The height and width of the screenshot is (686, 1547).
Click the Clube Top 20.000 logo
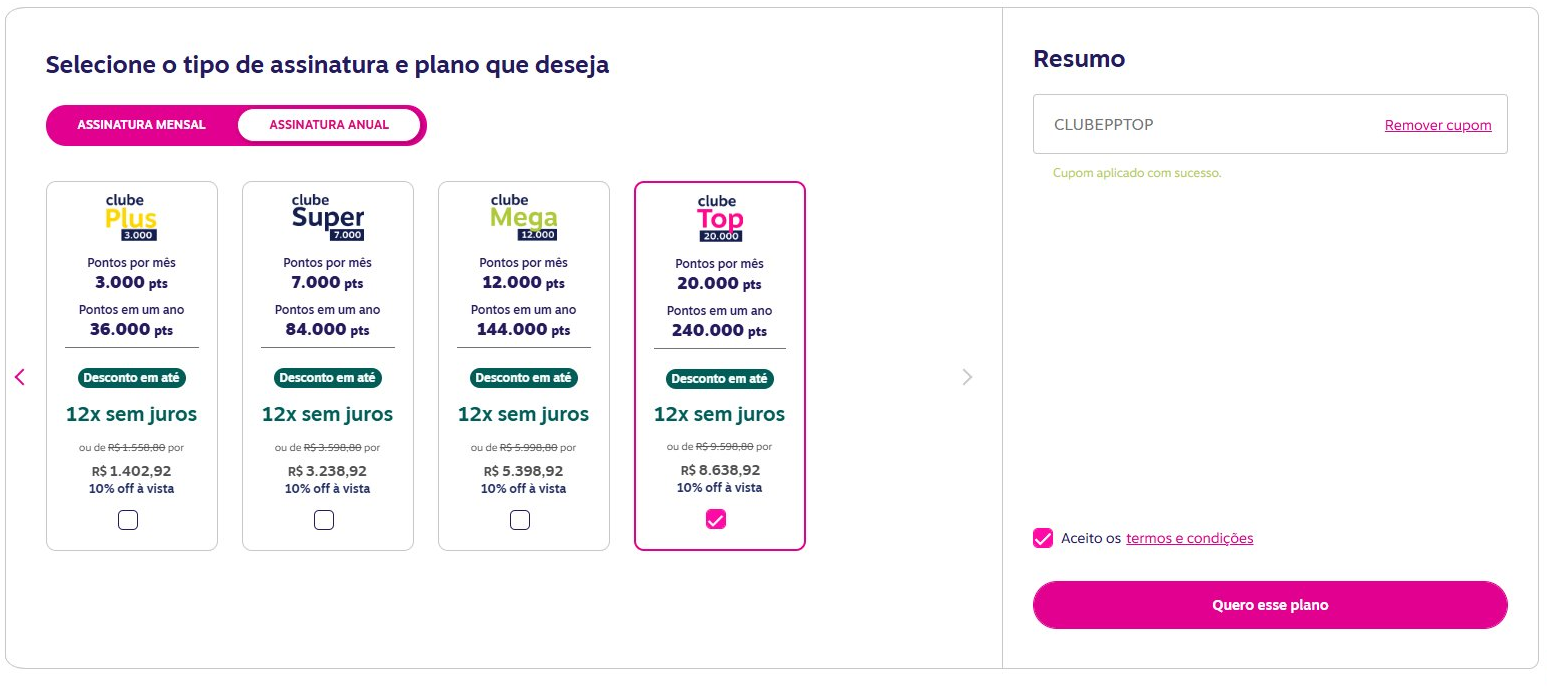click(x=720, y=218)
